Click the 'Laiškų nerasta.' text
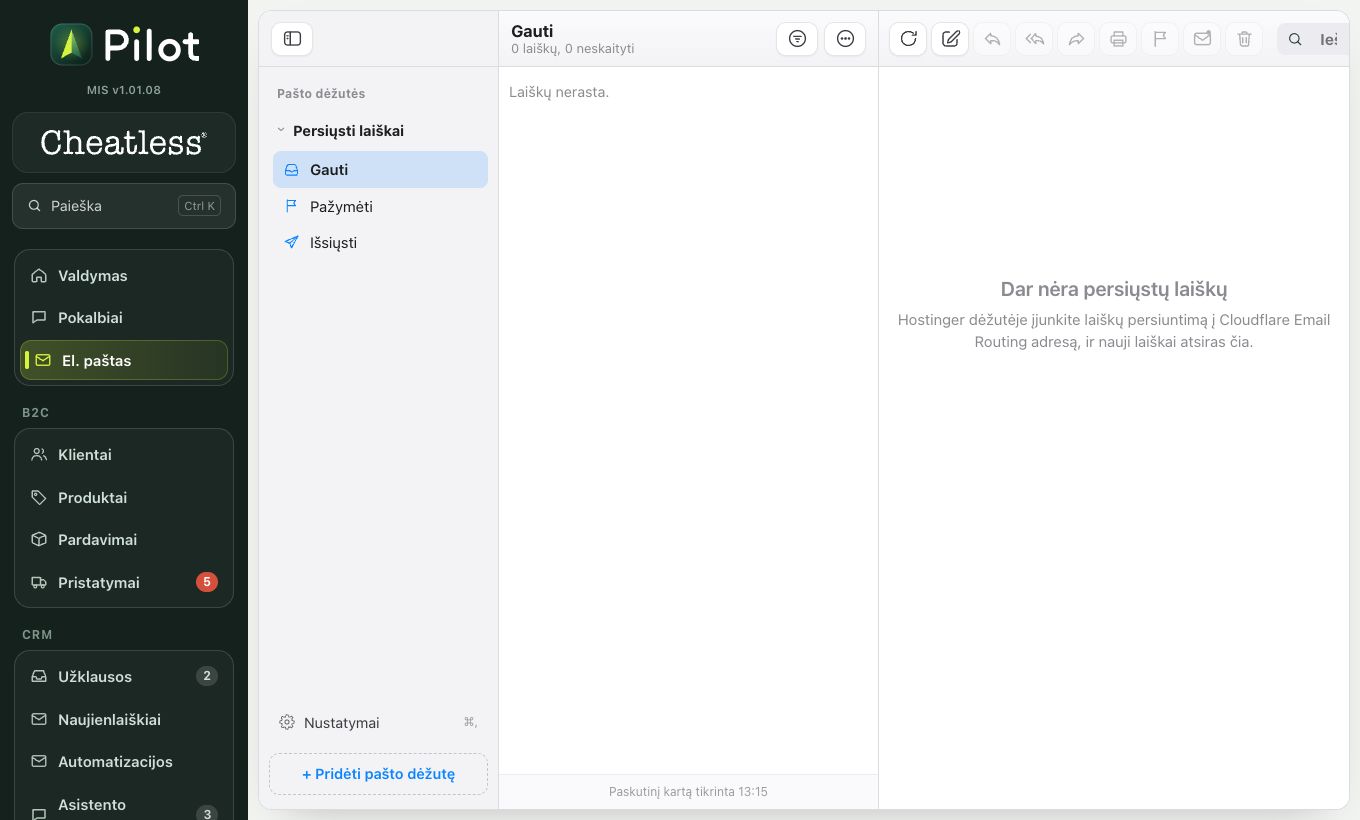The width and height of the screenshot is (1360, 820). click(559, 92)
